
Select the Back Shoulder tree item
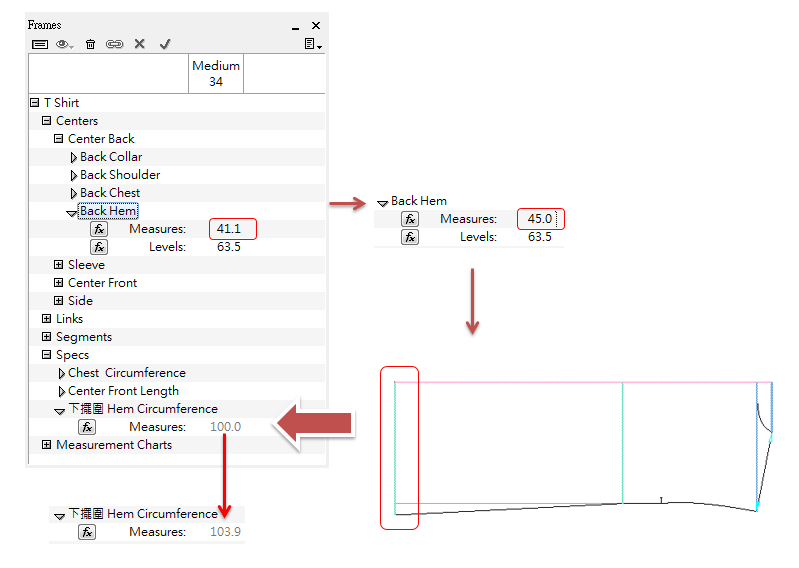point(120,175)
